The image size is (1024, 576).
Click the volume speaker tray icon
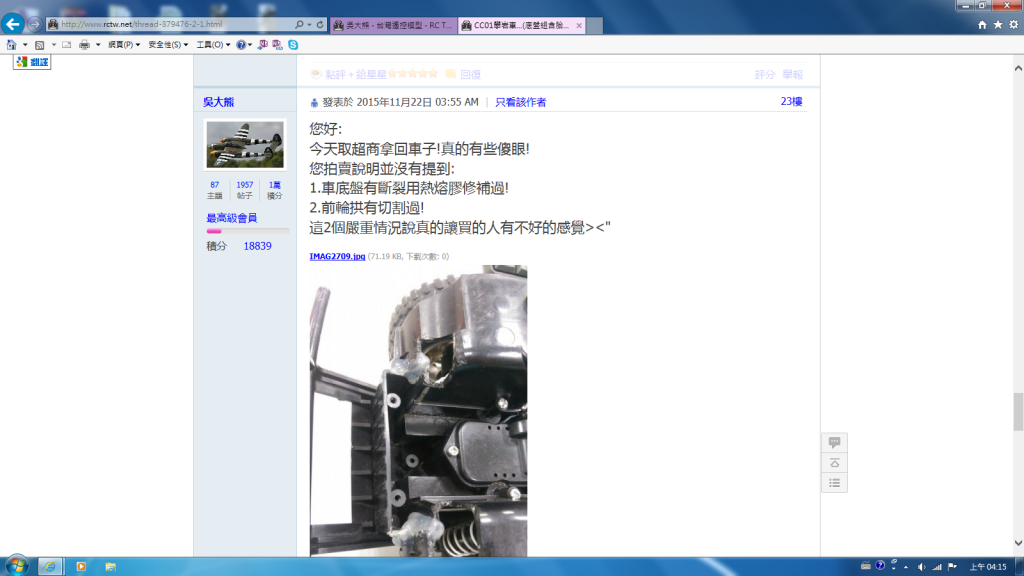click(921, 567)
